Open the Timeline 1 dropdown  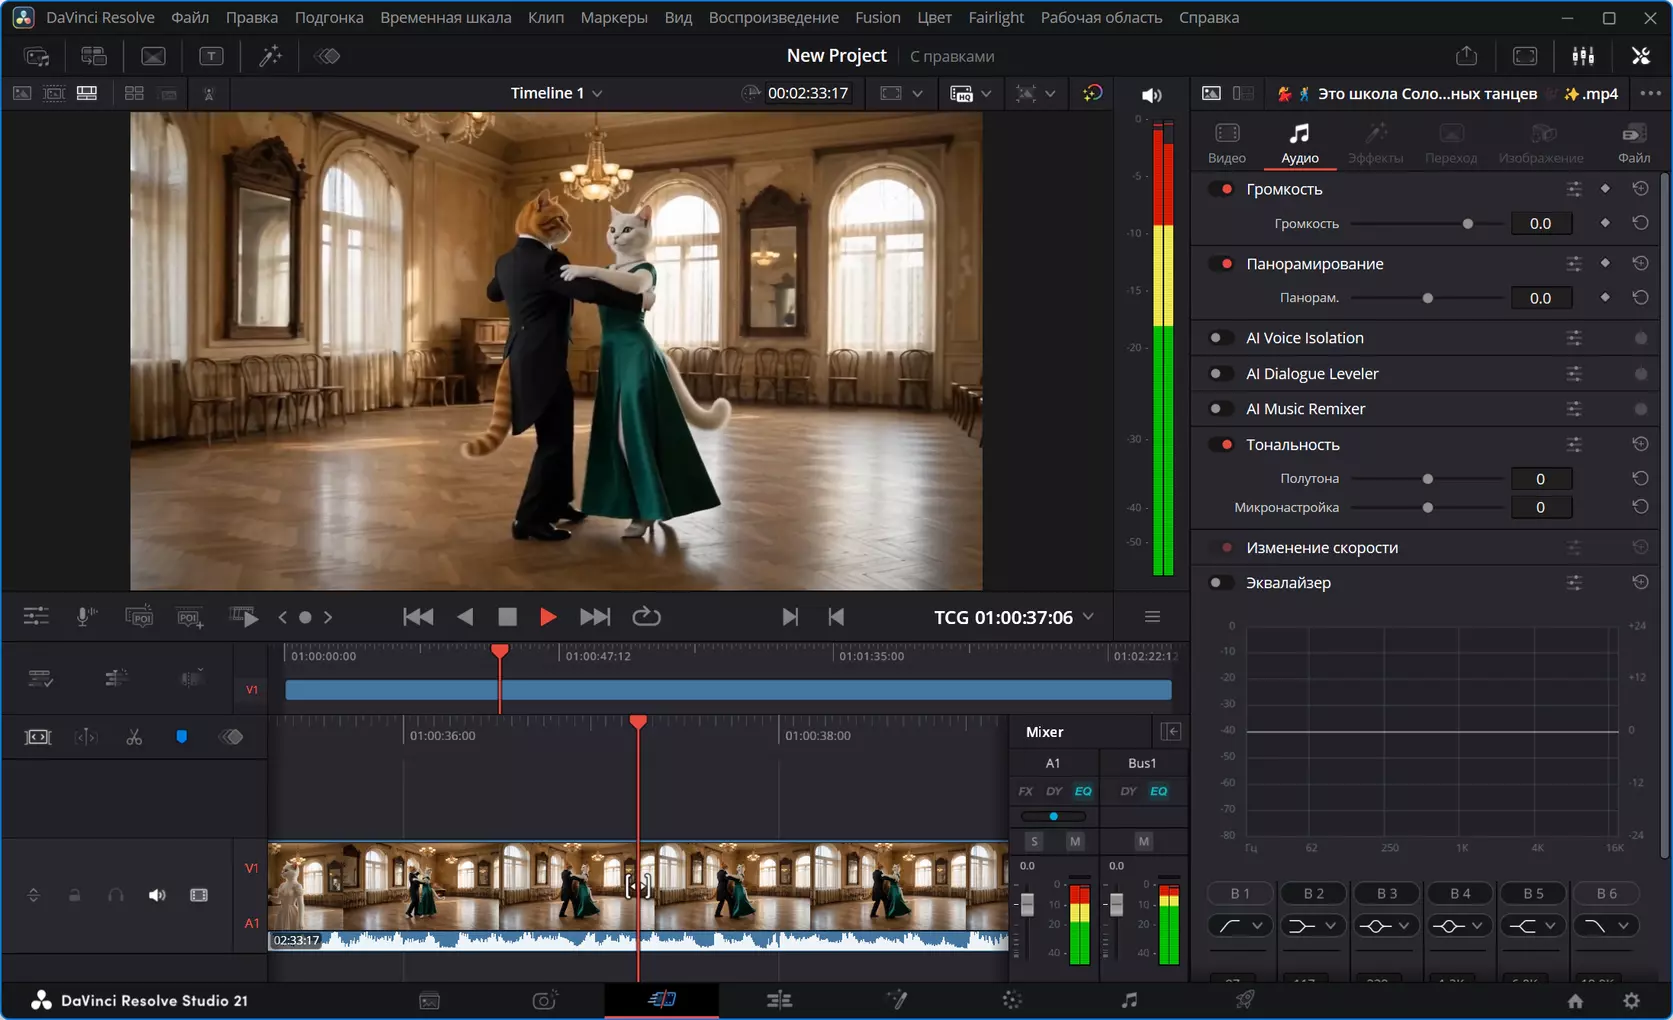point(556,93)
